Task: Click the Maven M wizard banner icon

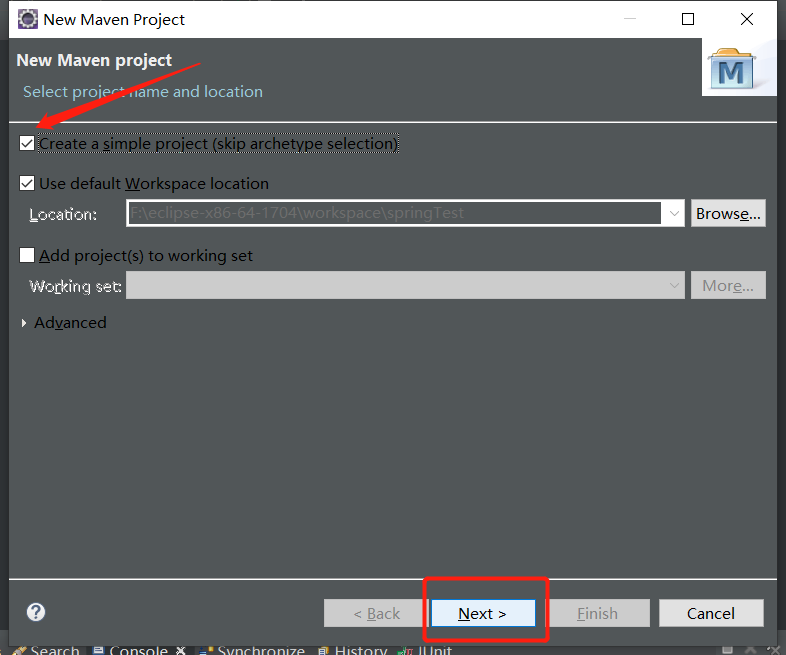Action: tap(731, 69)
